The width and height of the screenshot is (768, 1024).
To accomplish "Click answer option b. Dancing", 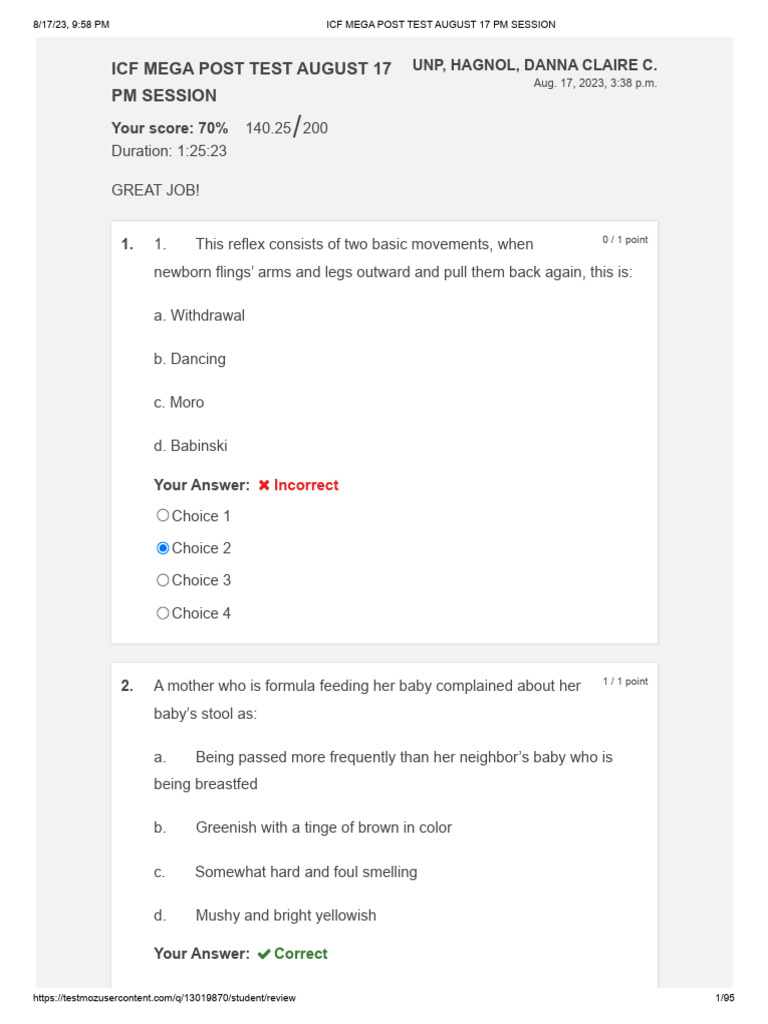I will point(190,359).
